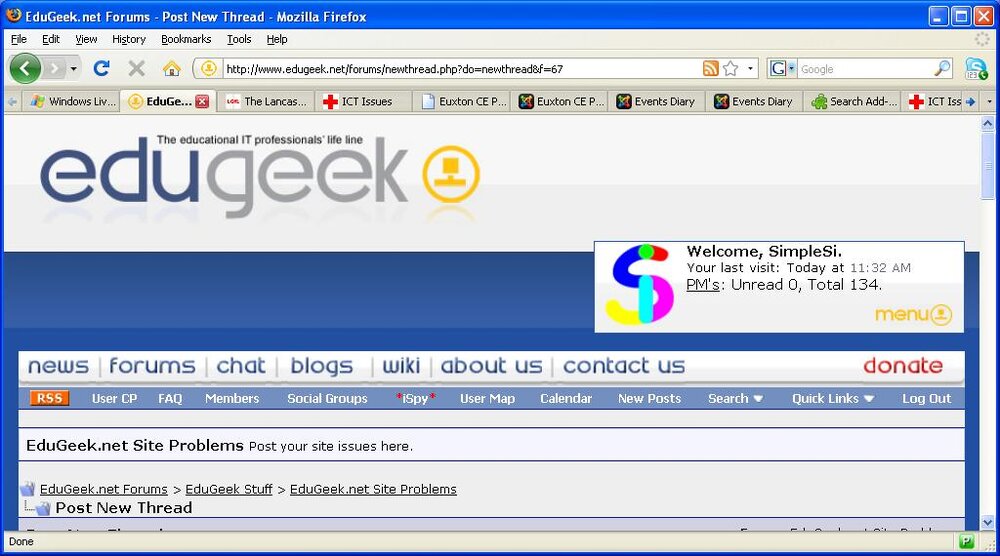Click the orange RSS button in navbar

pyautogui.click(x=49, y=399)
